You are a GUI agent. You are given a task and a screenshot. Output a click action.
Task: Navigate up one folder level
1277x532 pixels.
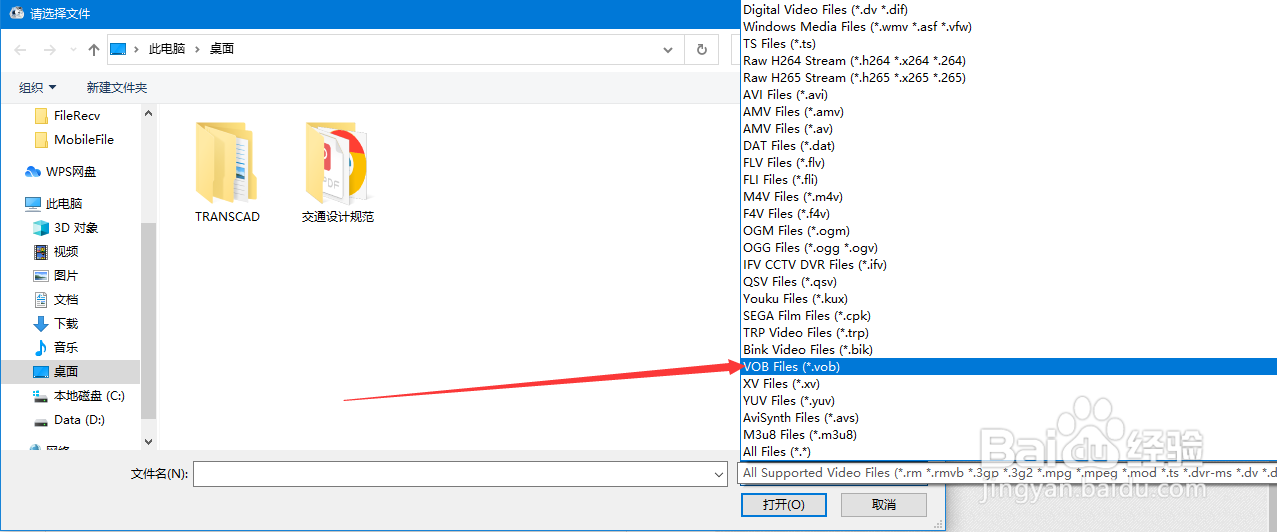click(x=93, y=49)
